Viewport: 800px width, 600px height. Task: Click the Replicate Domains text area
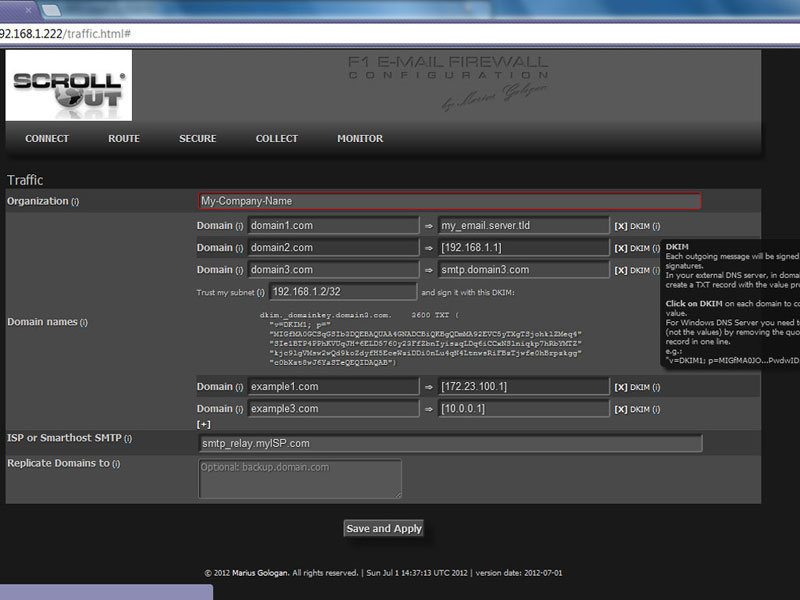click(x=300, y=478)
